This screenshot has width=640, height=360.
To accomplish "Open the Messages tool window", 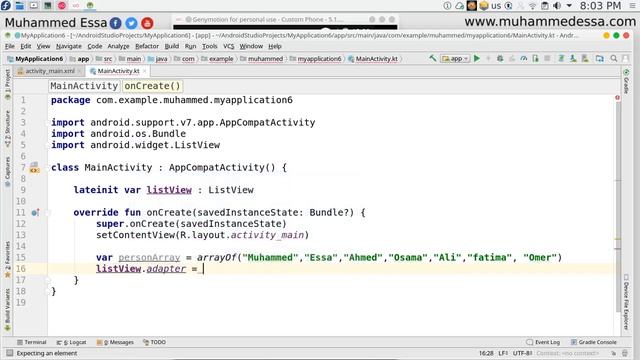I will point(115,342).
